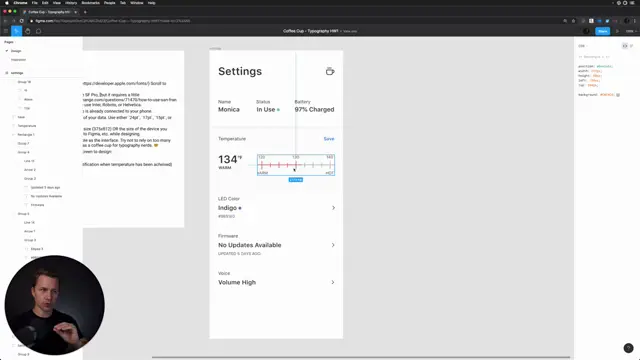Click 'No Updates Available' text on canvas

coord(250,245)
